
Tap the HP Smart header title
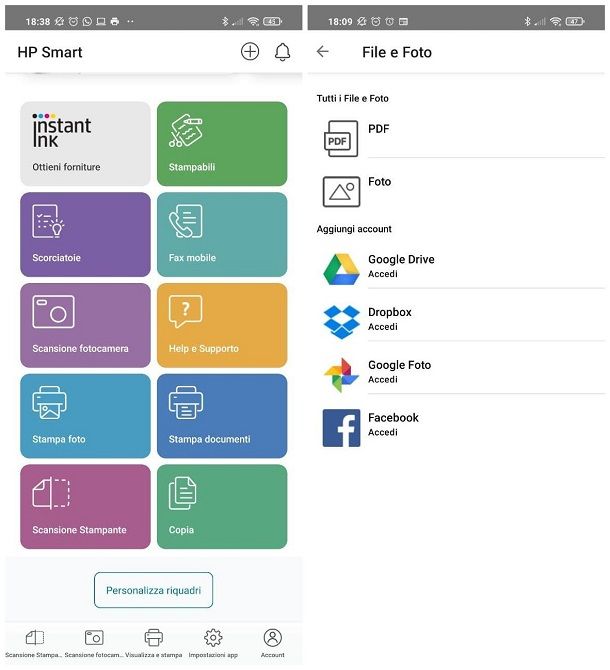pos(50,52)
